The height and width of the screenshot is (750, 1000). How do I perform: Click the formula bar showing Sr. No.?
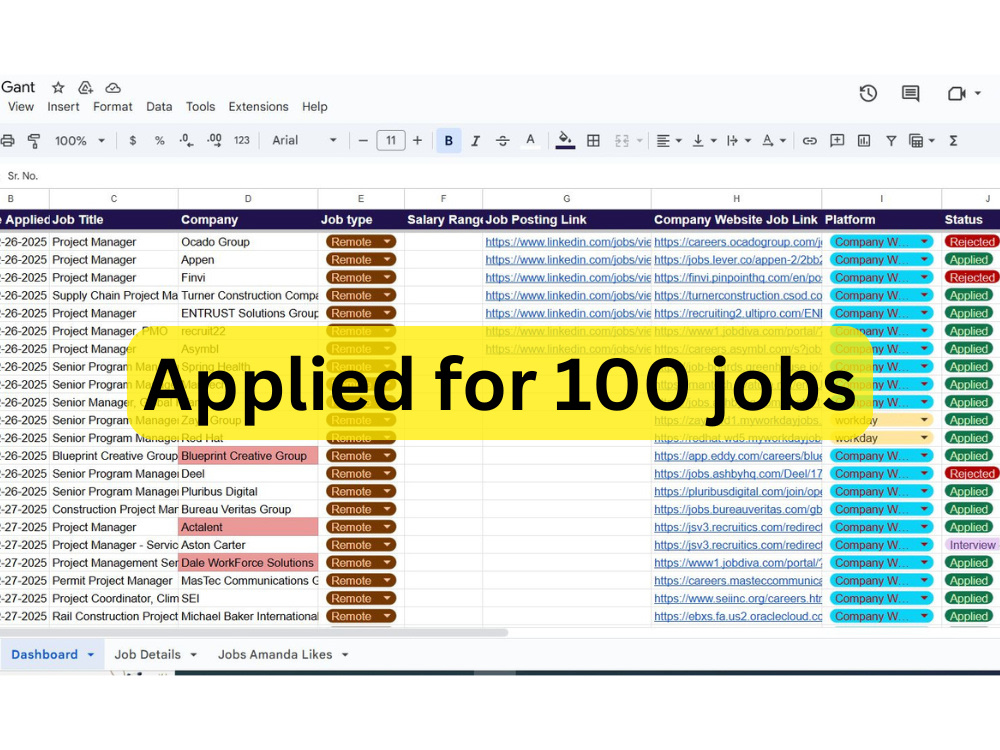point(500,175)
